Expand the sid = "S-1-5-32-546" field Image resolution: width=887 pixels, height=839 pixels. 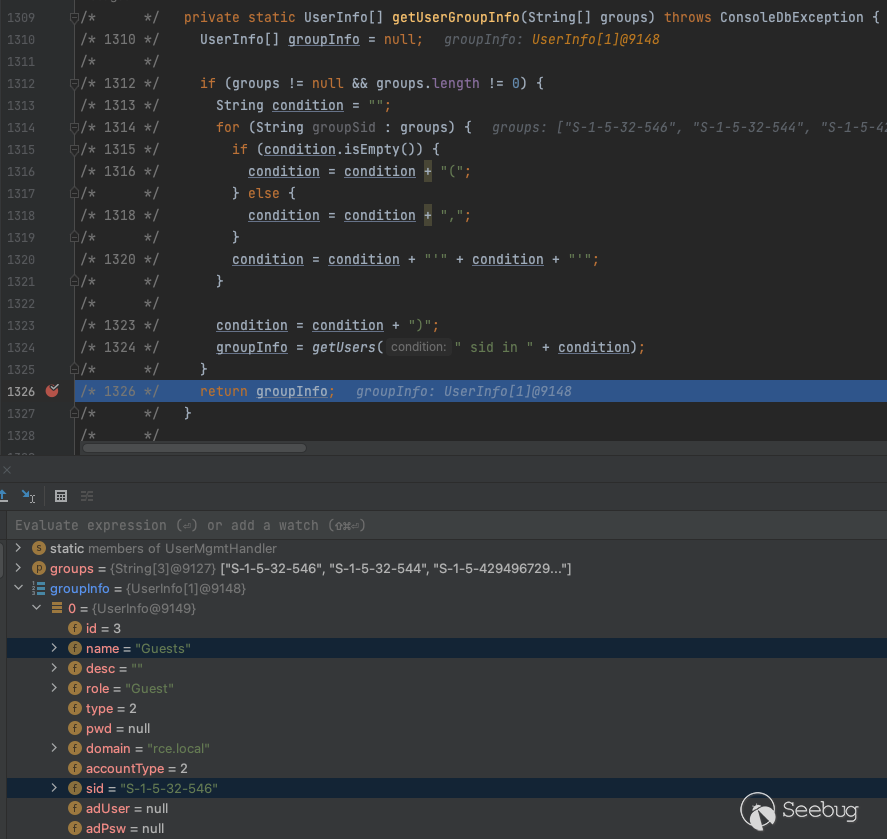pos(54,788)
